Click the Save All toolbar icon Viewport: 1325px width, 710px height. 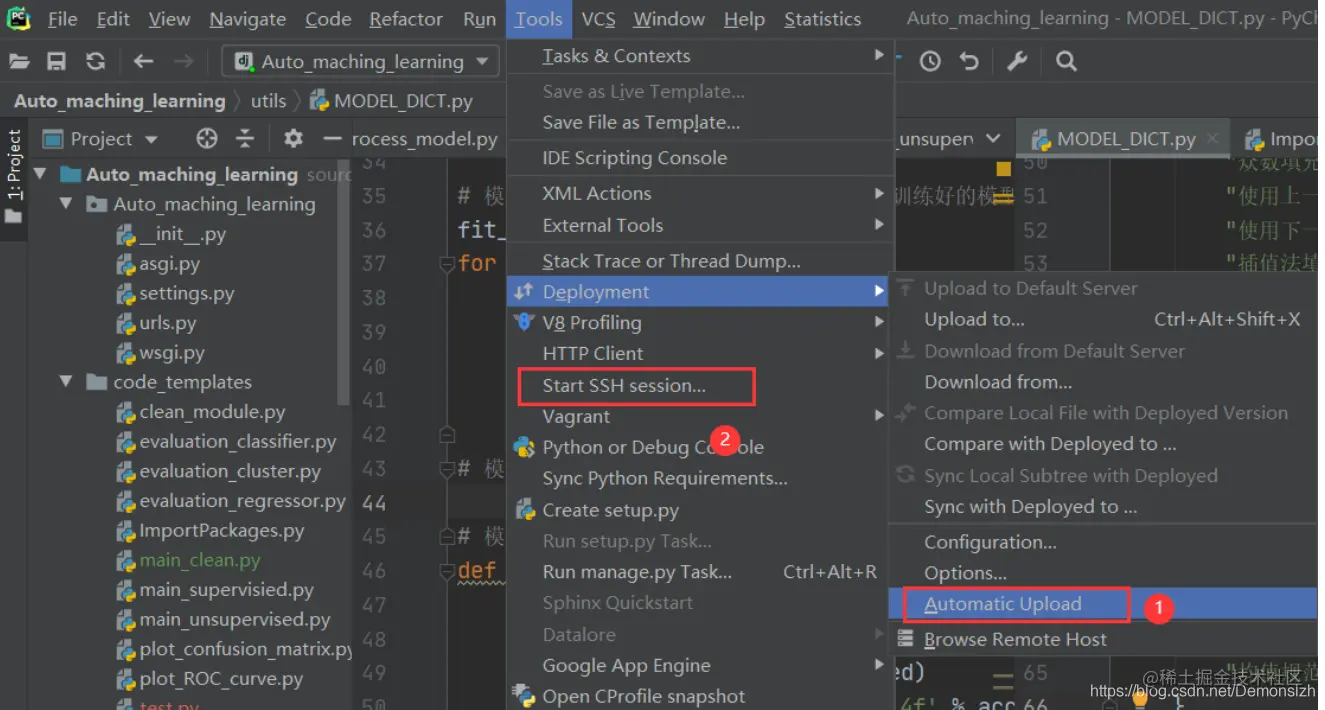pos(57,62)
